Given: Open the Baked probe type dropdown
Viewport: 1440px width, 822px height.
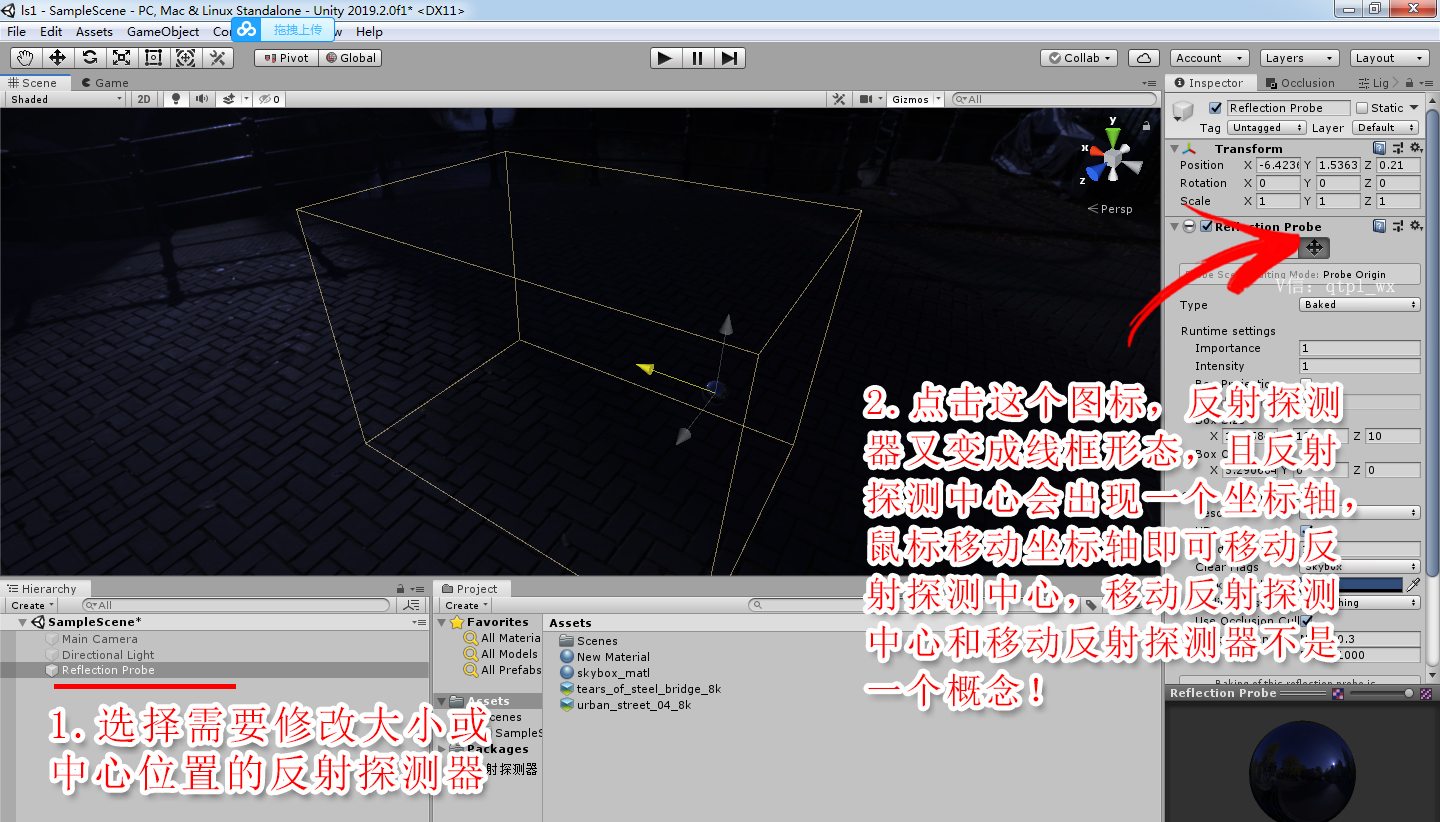Looking at the screenshot, I should coord(1360,304).
